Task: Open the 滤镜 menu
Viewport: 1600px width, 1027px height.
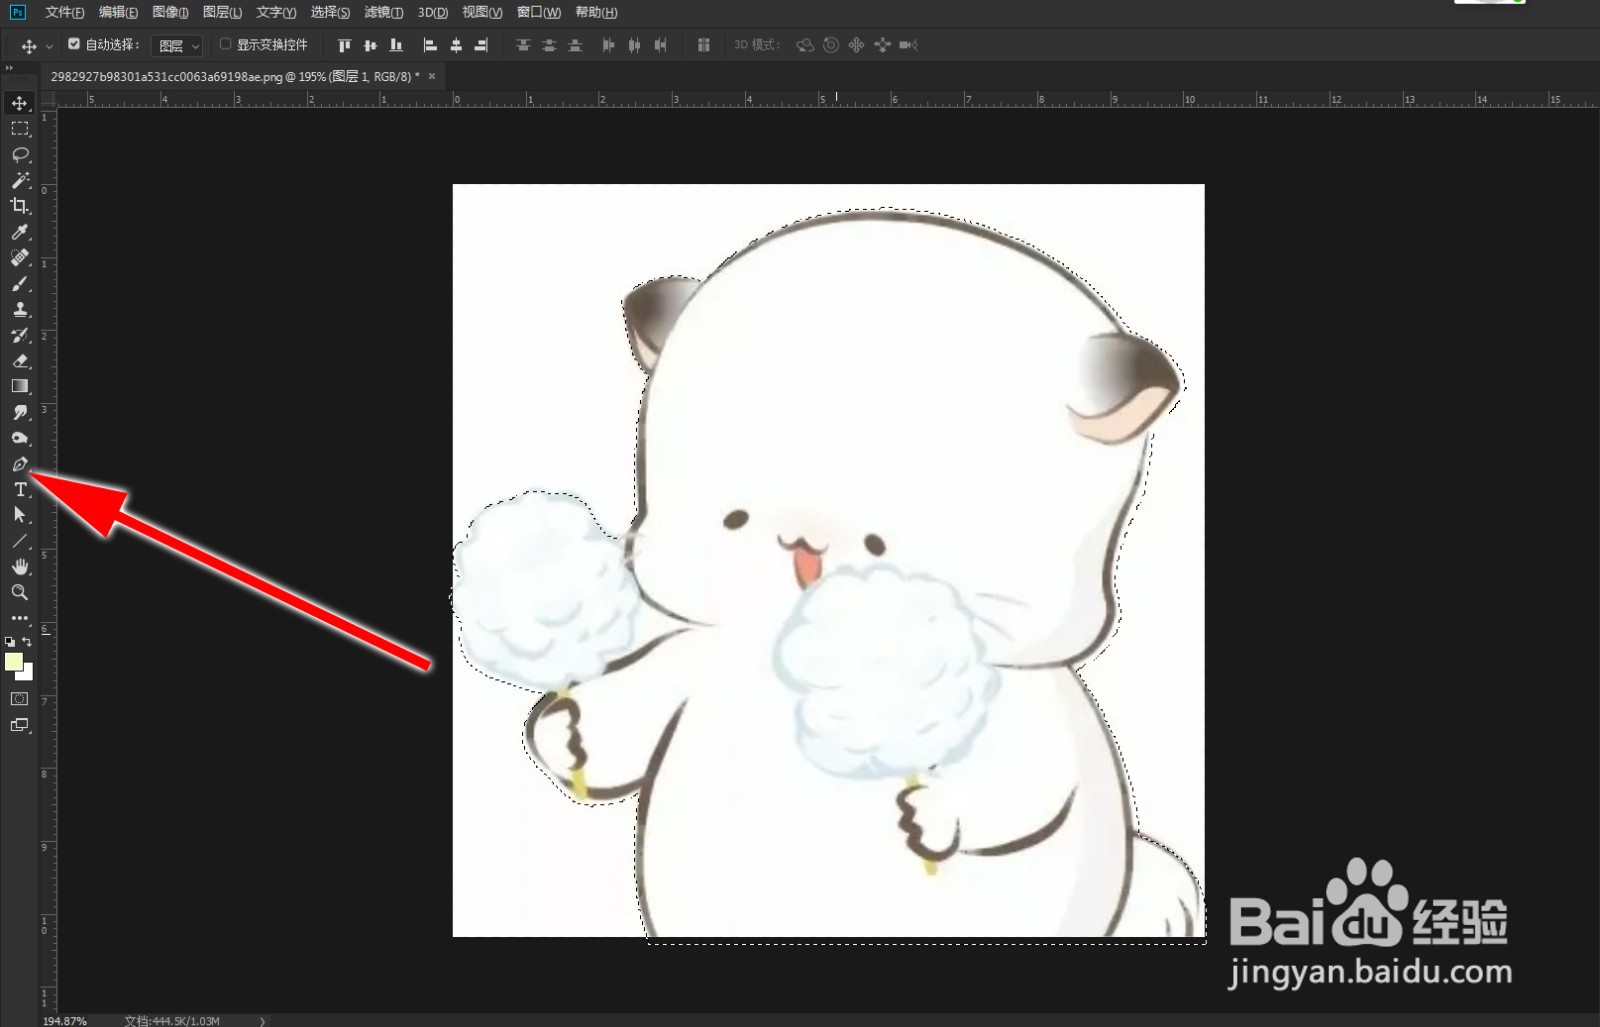Action: pyautogui.click(x=383, y=12)
